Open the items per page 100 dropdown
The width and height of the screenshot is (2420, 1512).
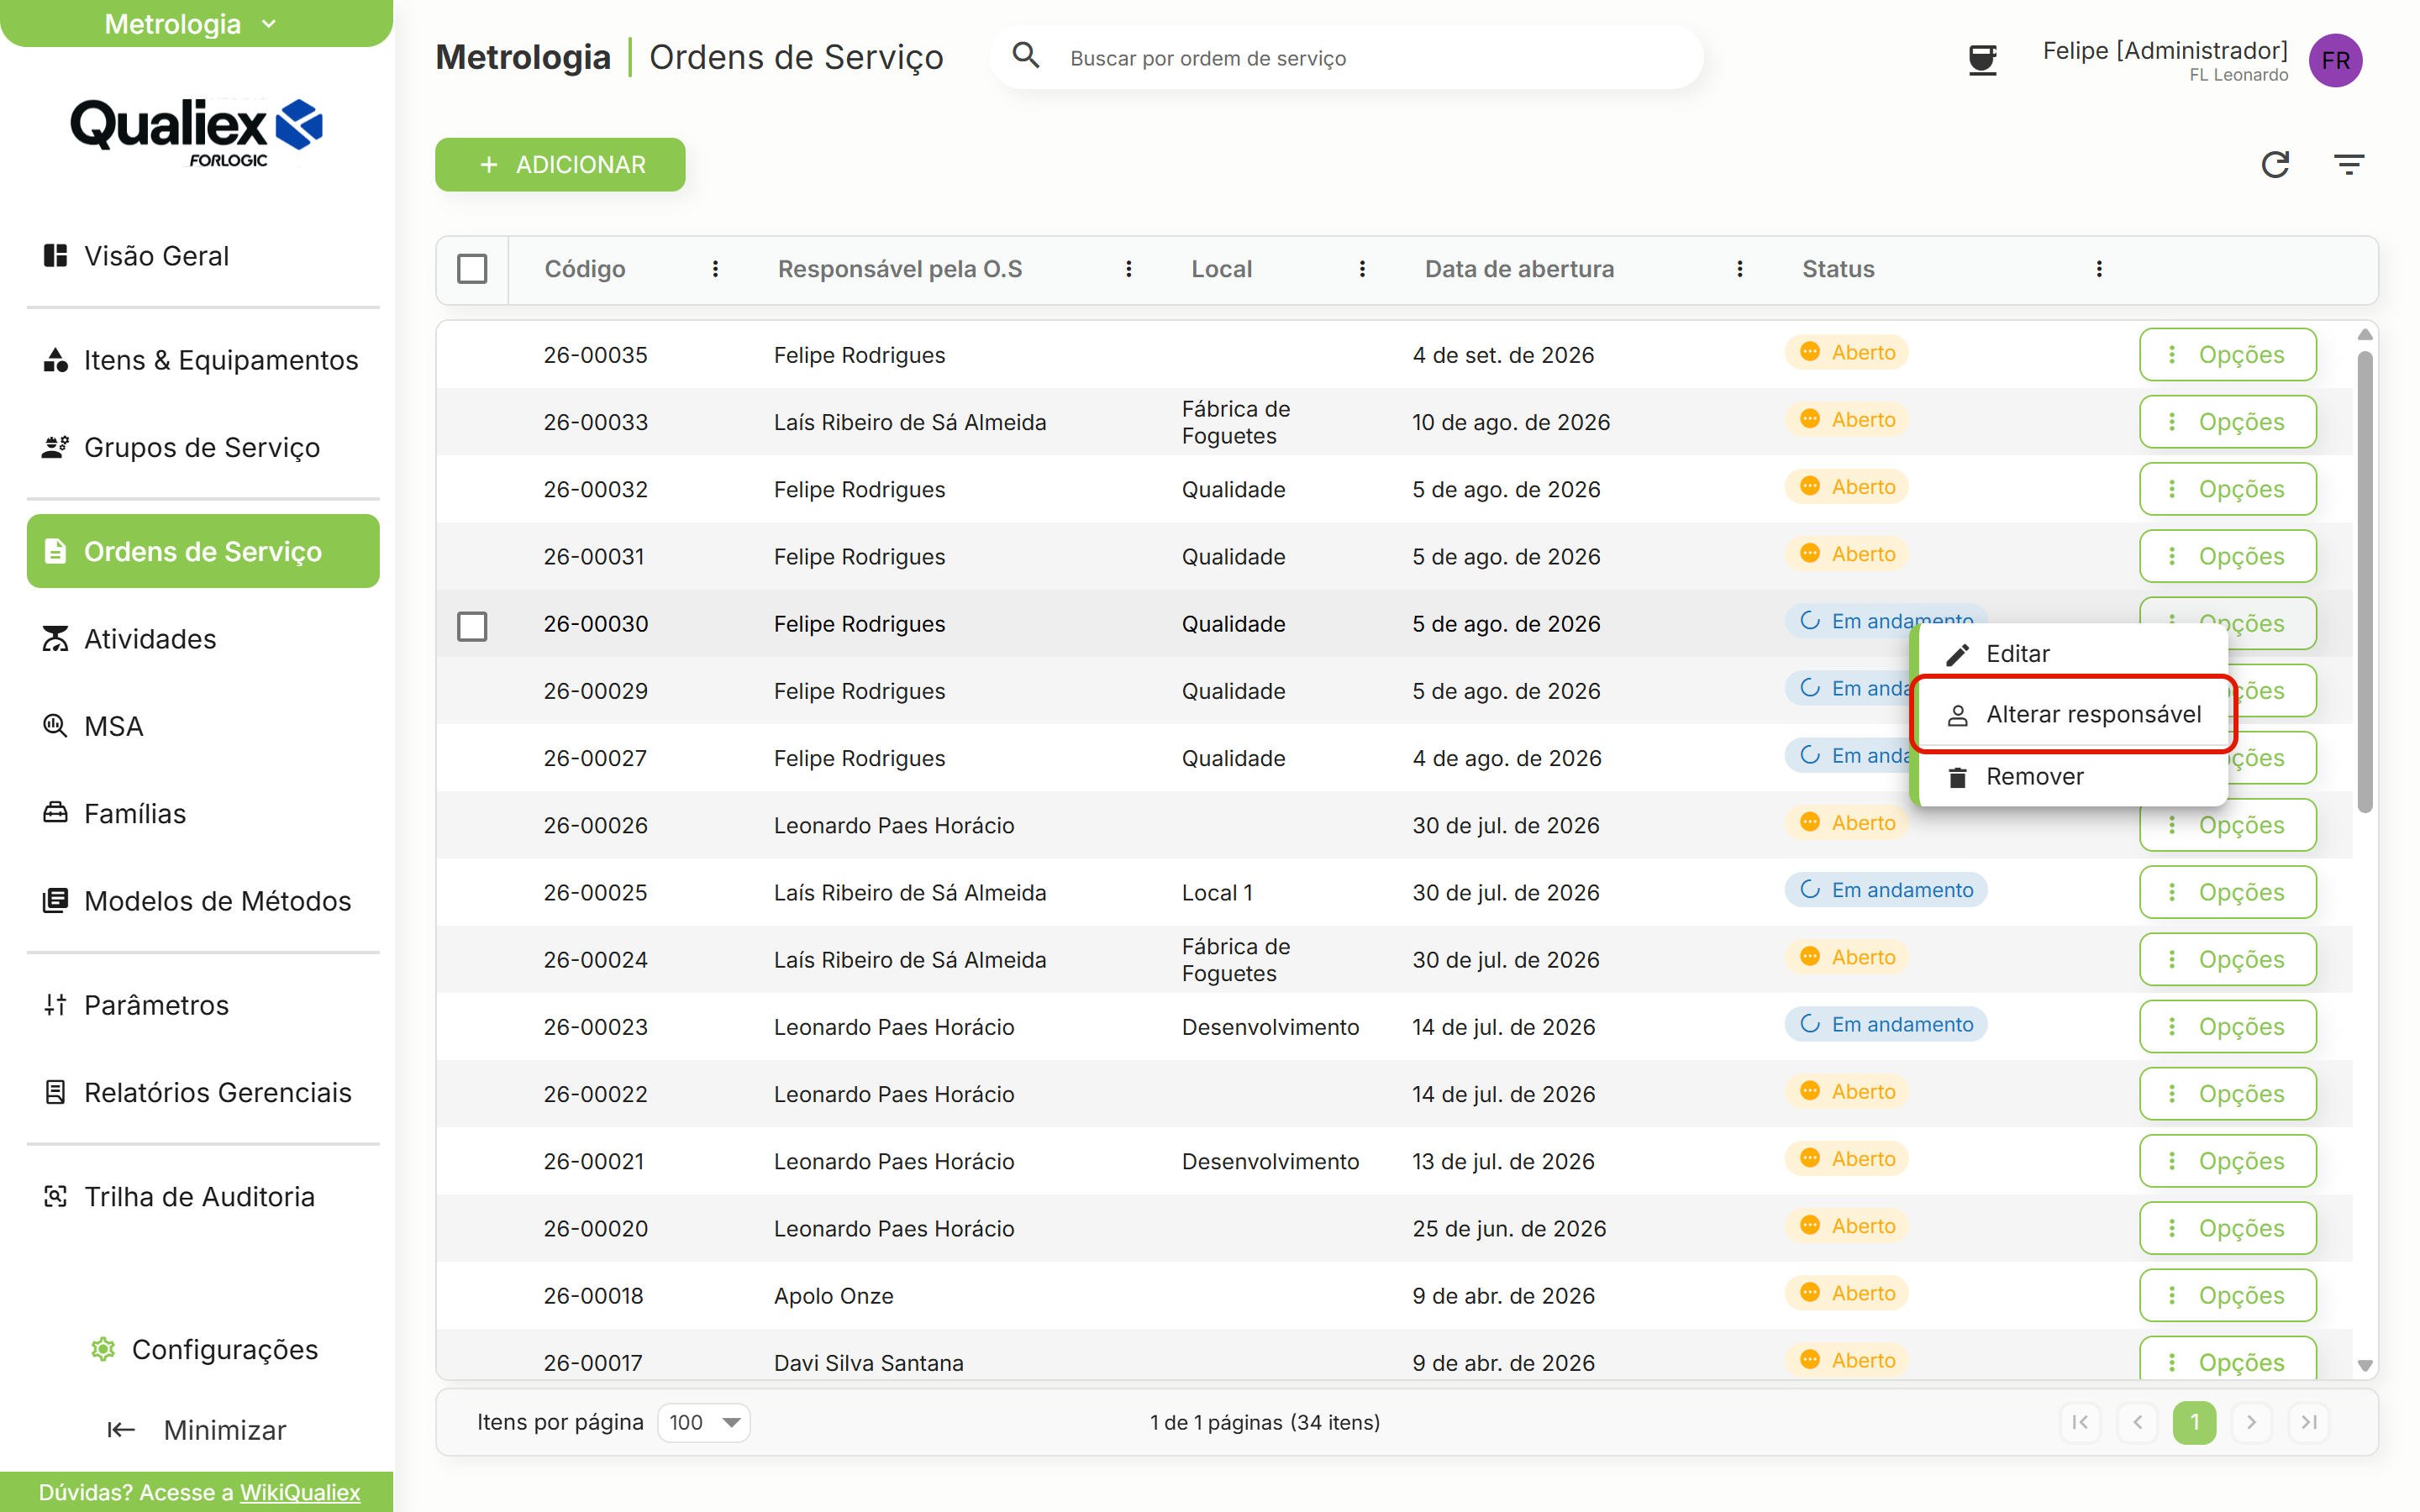pyautogui.click(x=703, y=1422)
